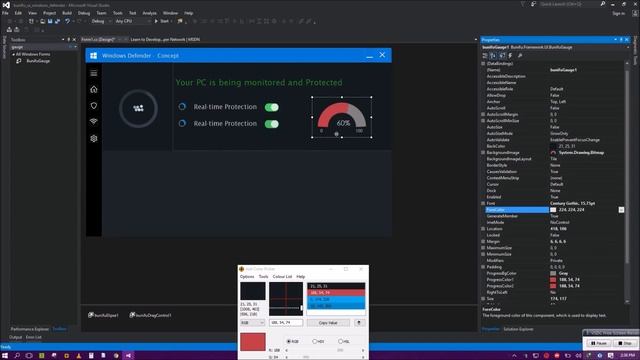Click the Toolbox search field

(x=41, y=47)
